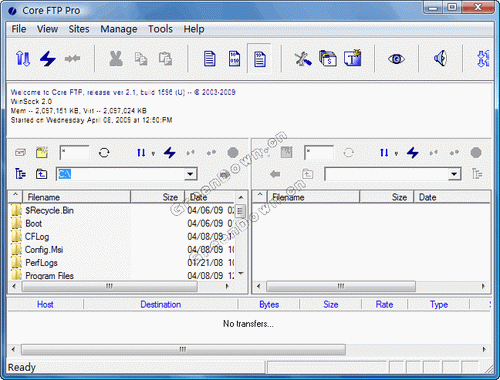This screenshot has width=500, height=380.
Task: Click remote panel lightning icon
Action: pyautogui.click(x=413, y=153)
